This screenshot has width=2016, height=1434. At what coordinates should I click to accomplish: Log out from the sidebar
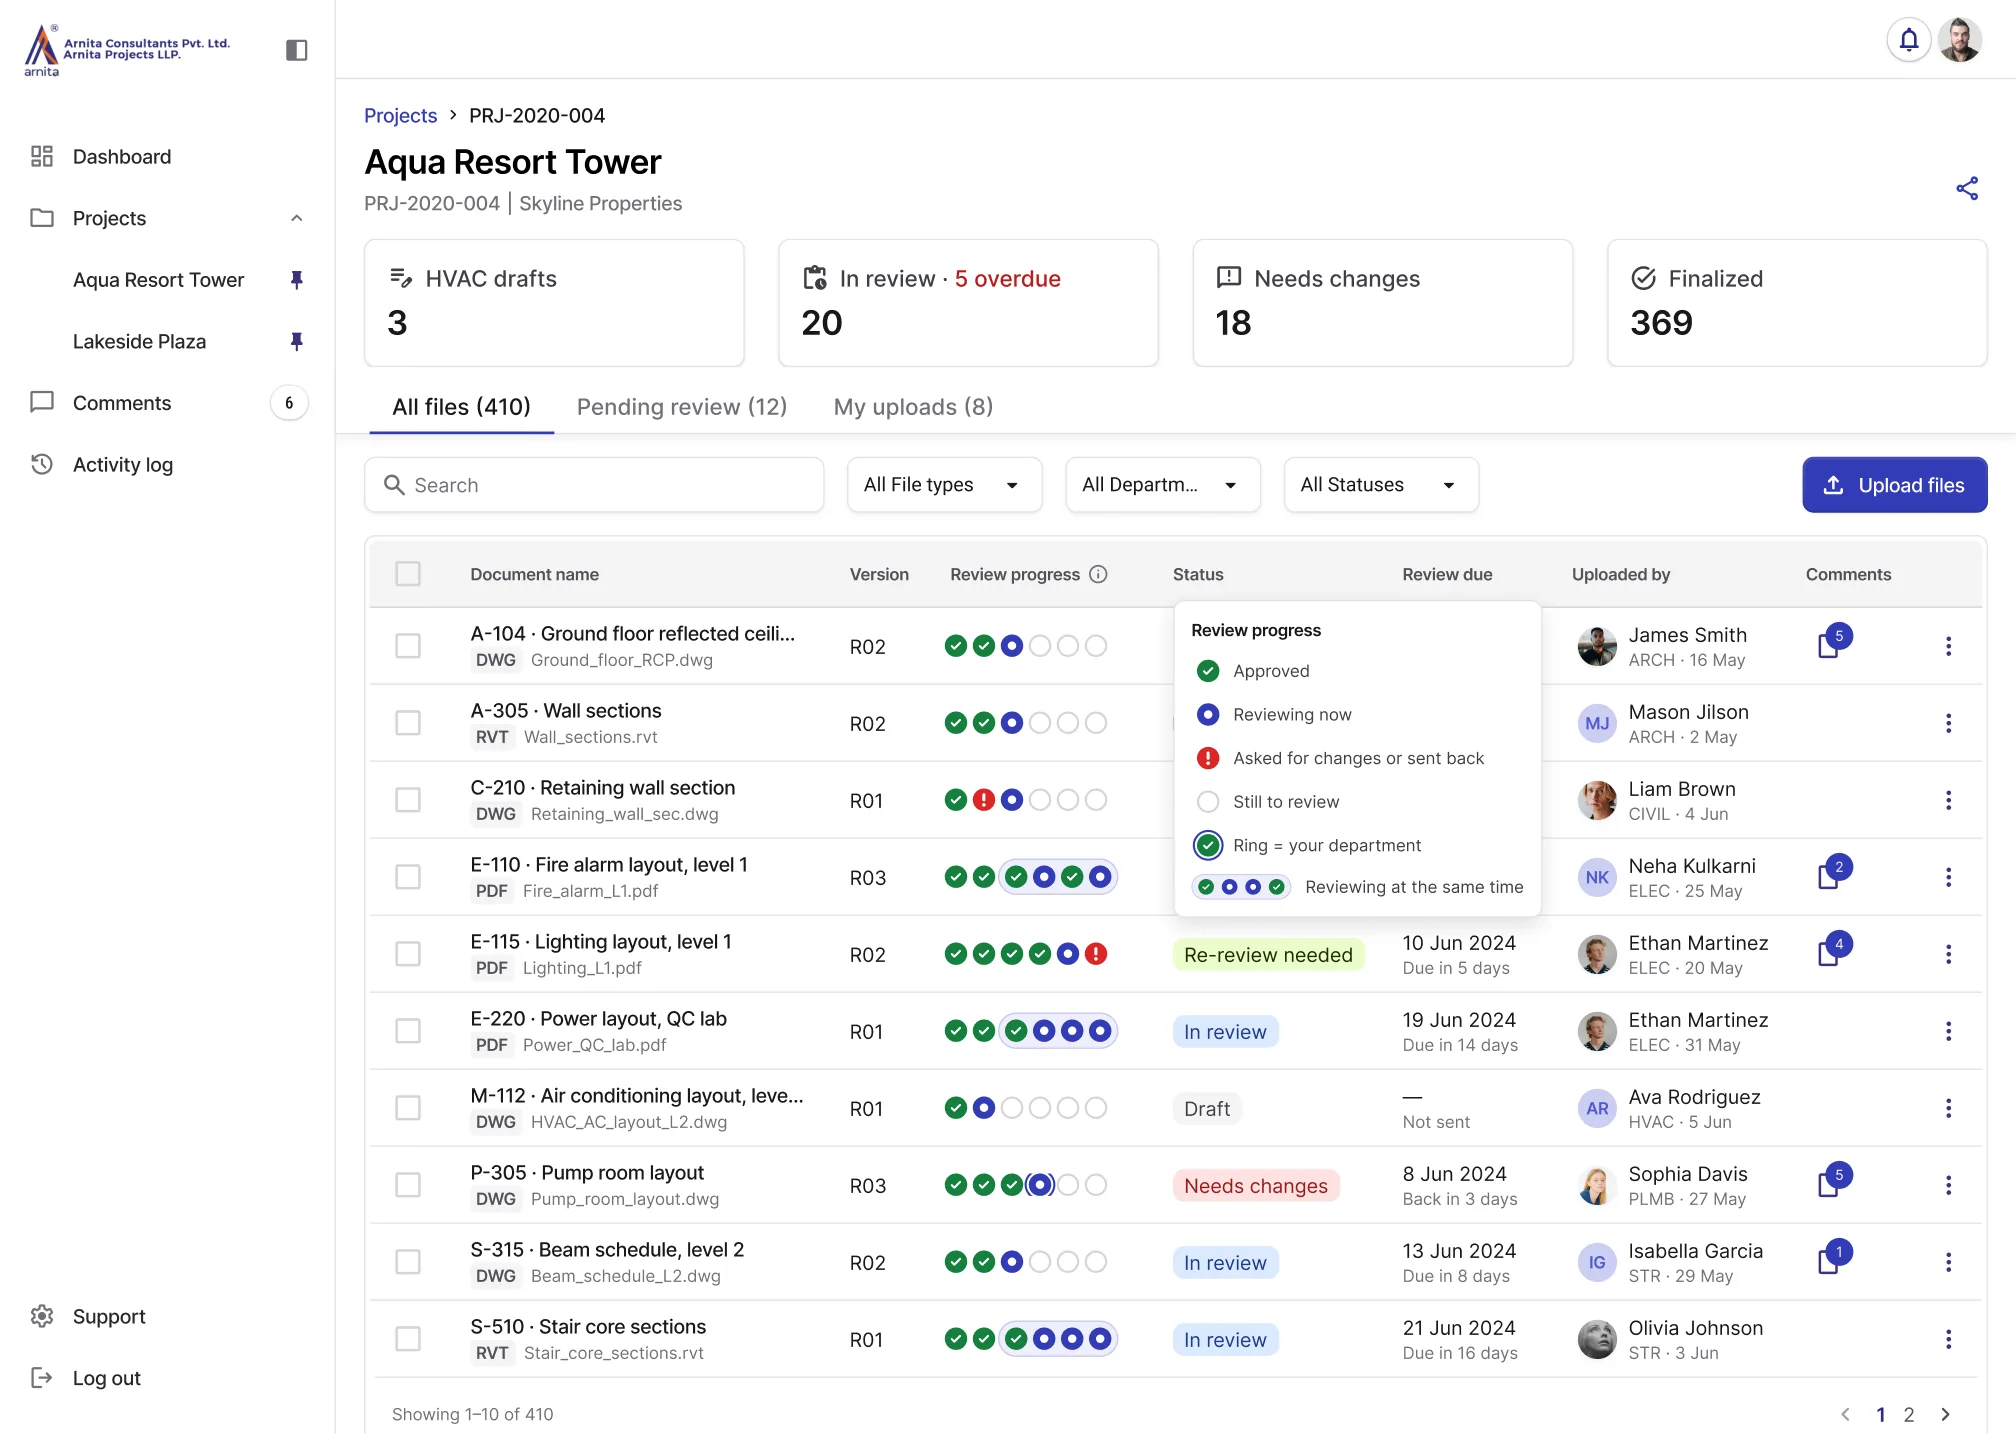point(88,1378)
